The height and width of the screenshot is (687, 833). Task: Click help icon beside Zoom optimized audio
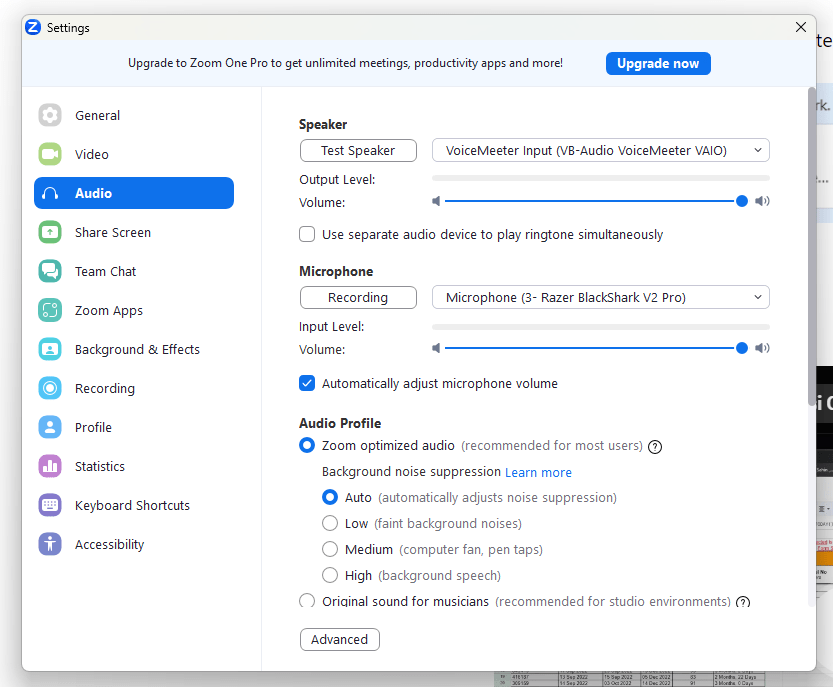[x=655, y=447]
